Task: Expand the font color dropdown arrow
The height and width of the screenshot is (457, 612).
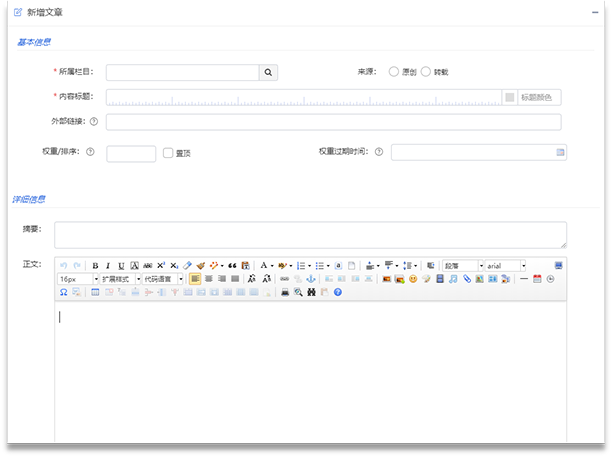Action: [272, 266]
